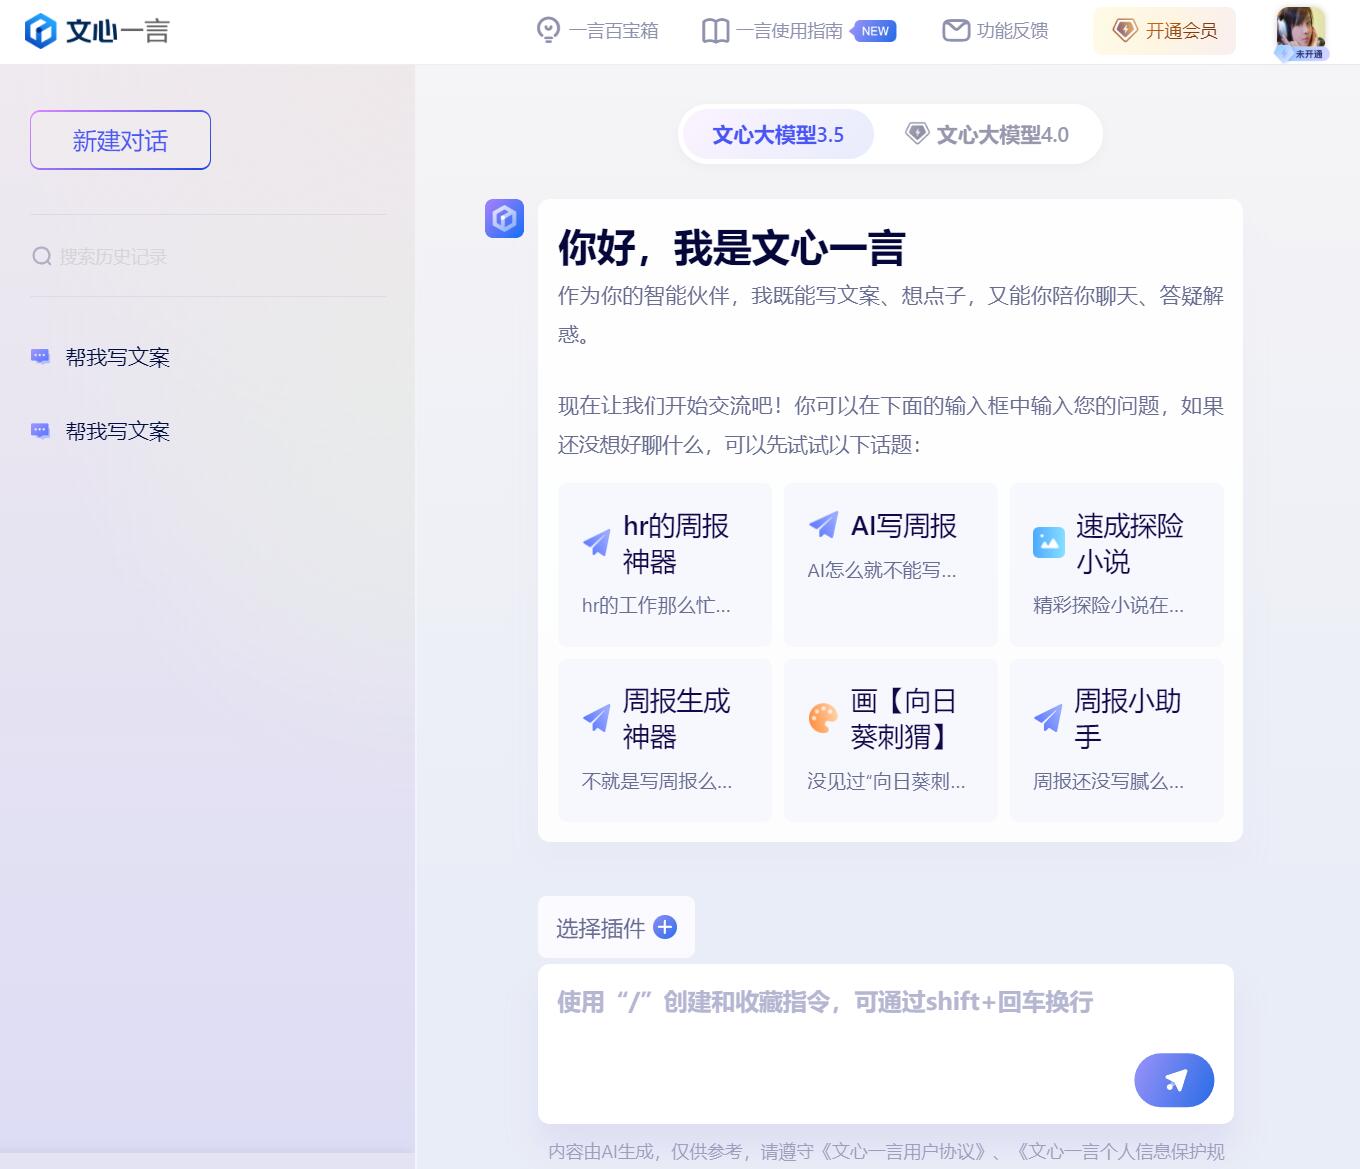Click 开通会员 button
Screen dimensions: 1360x1169
pyautogui.click(x=1164, y=31)
